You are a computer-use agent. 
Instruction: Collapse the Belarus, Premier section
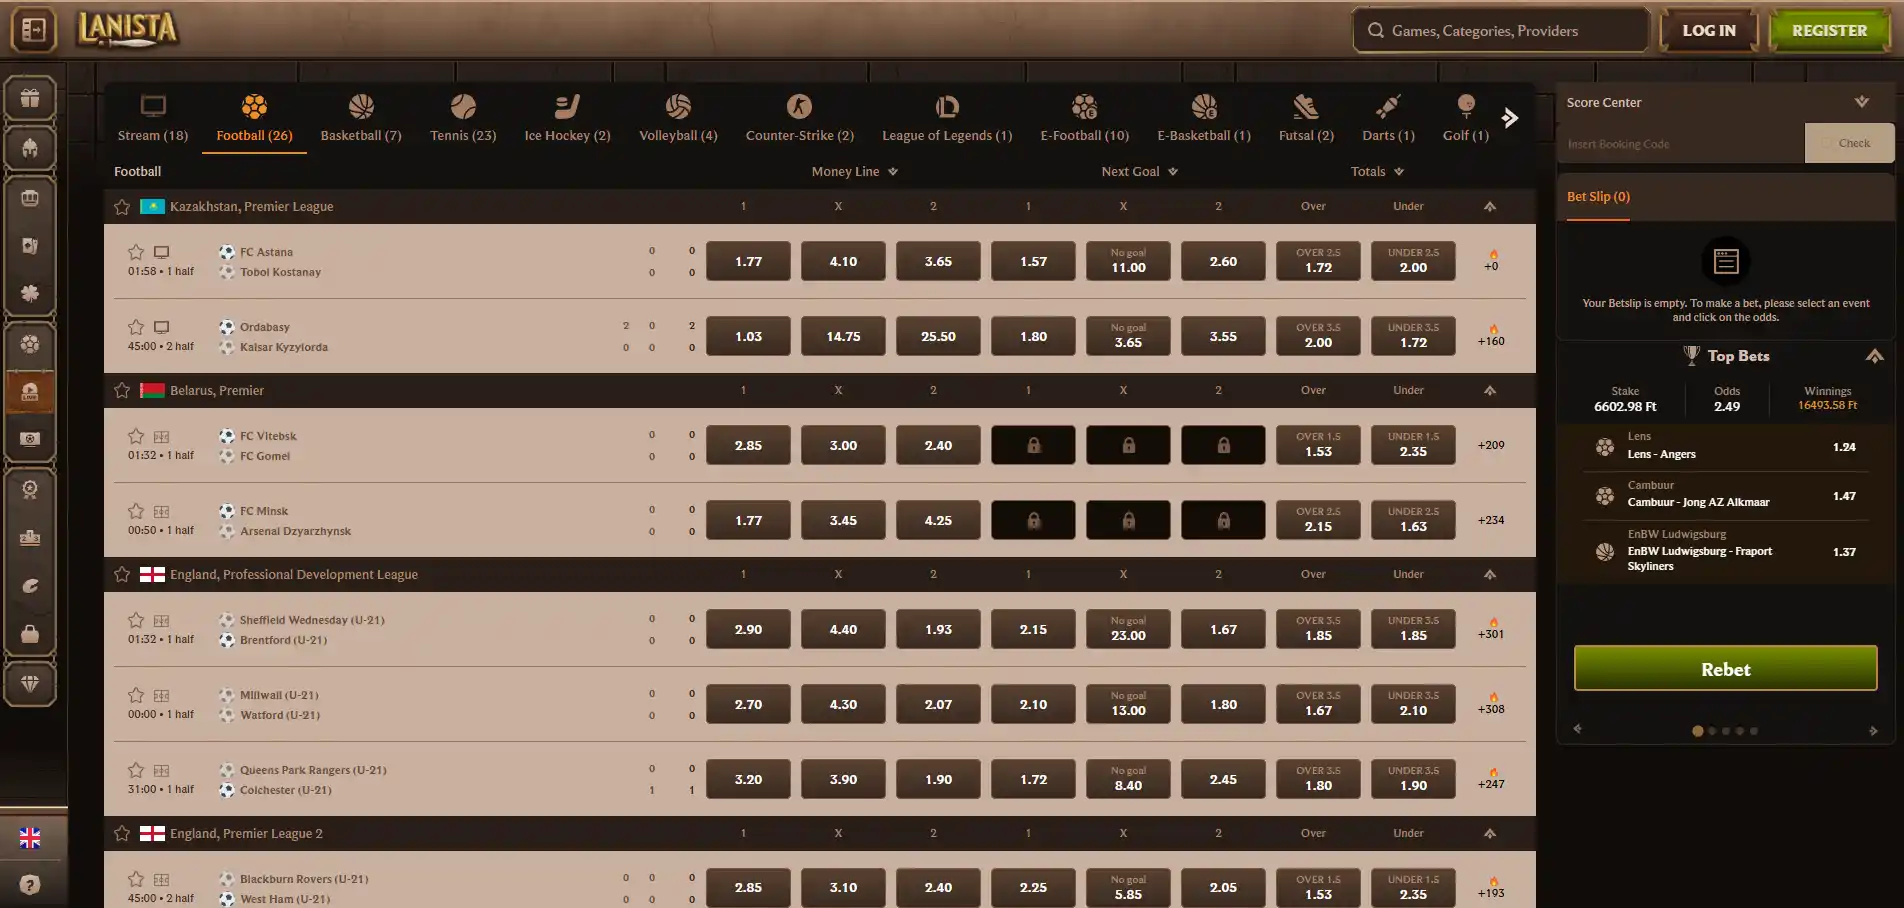(1490, 390)
